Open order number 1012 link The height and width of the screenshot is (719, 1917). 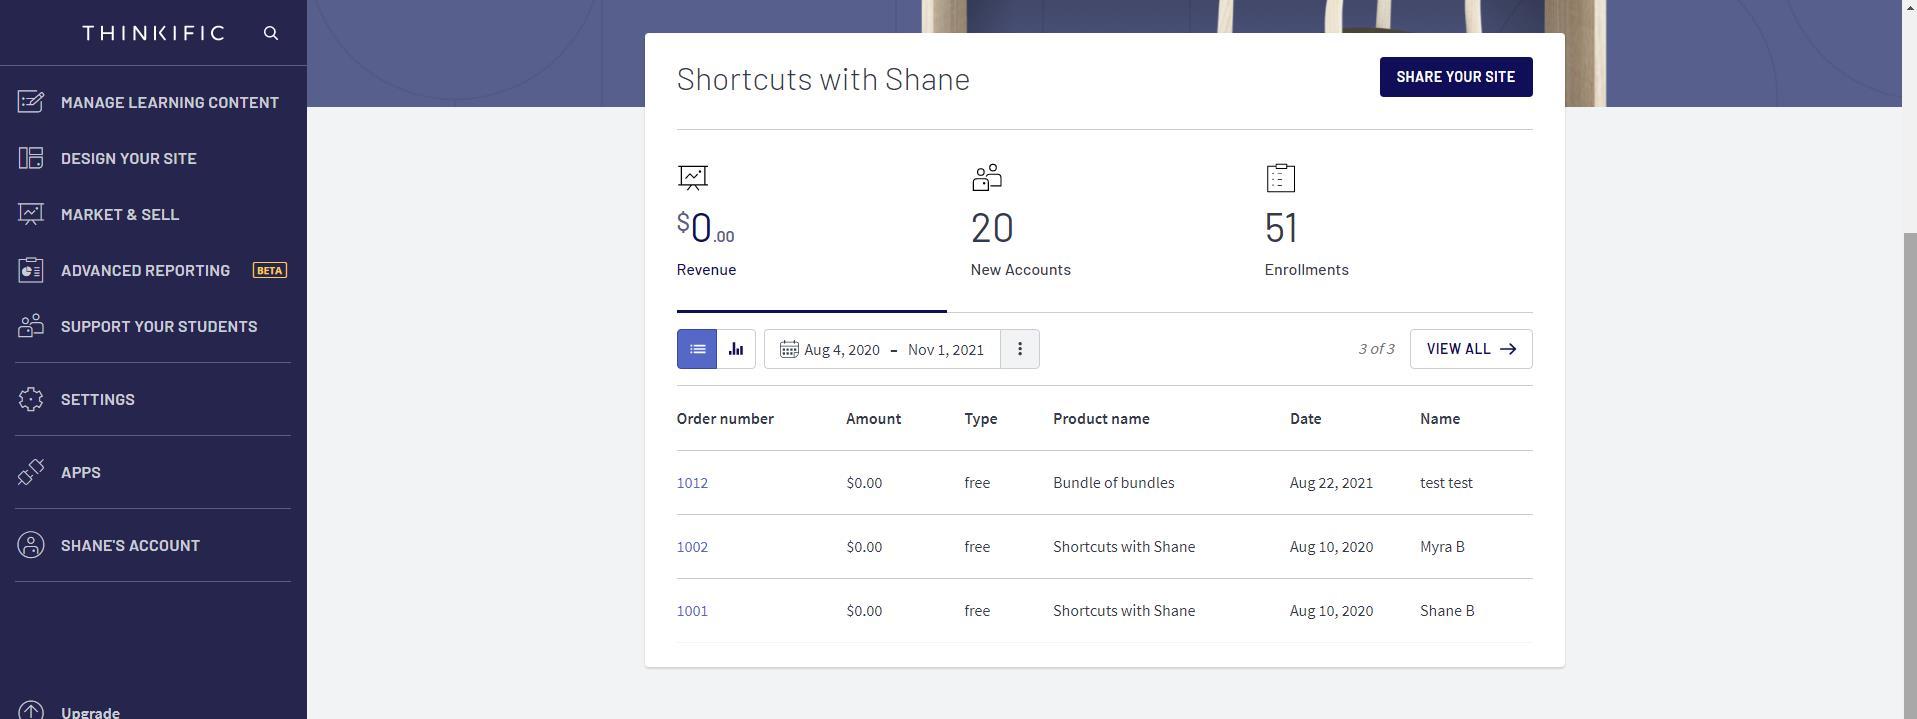692,483
